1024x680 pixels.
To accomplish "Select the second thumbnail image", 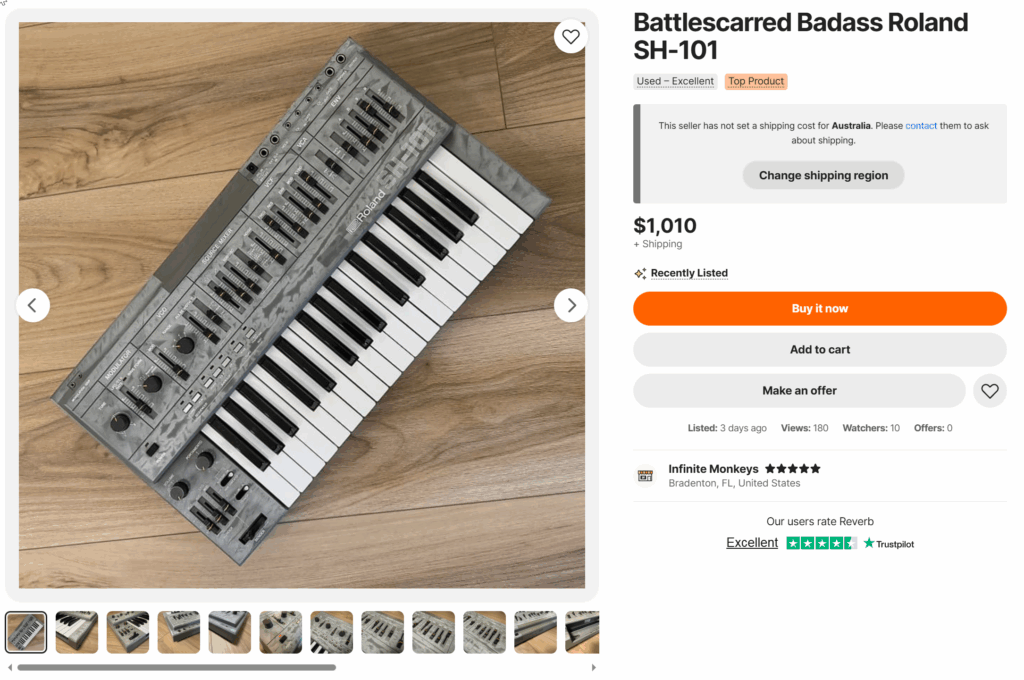I will click(77, 632).
